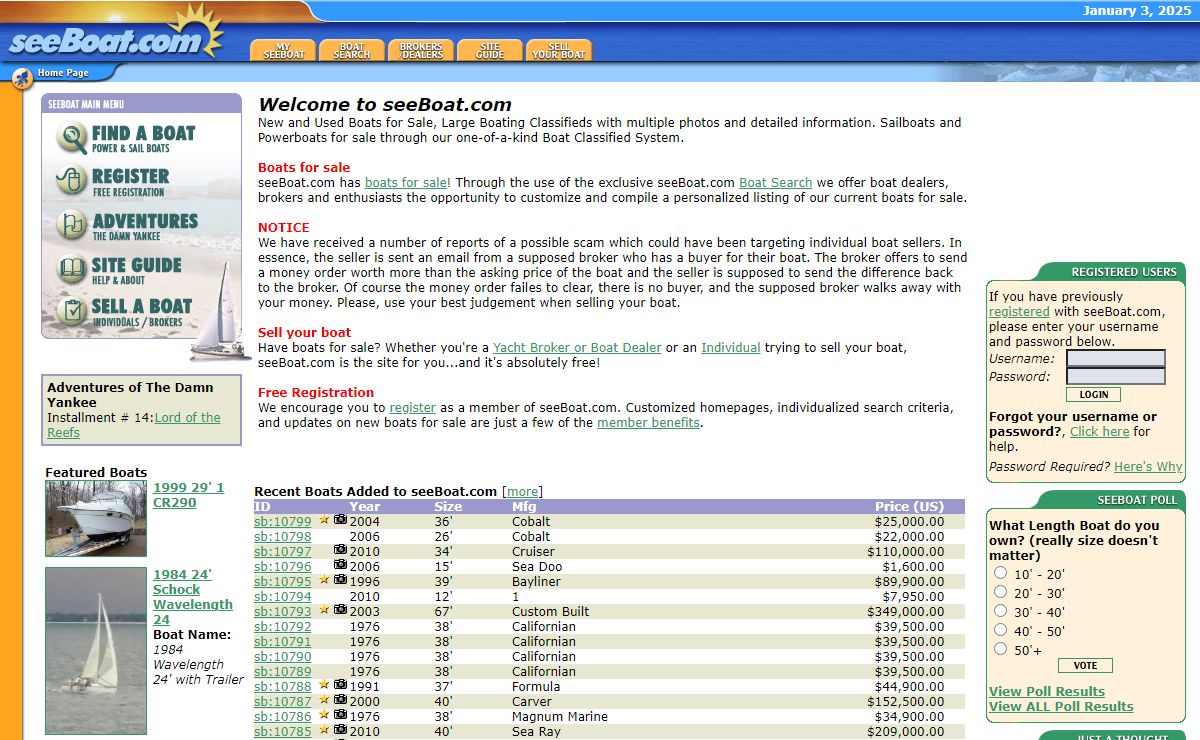
Task: Open the Lord of the Reefs link
Action: (134, 425)
